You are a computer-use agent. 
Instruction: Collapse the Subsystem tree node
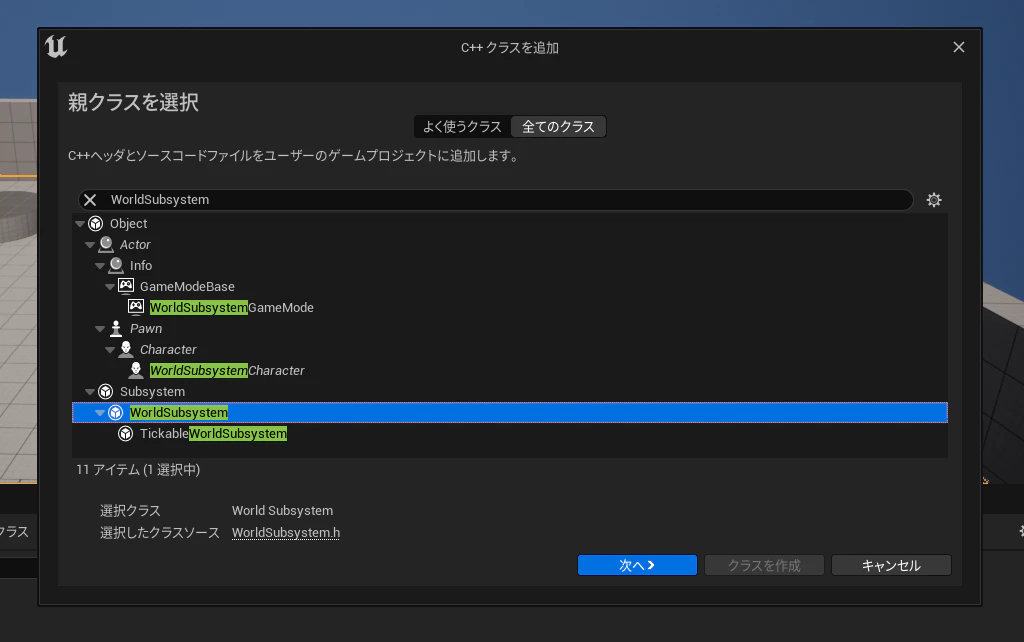click(x=90, y=392)
